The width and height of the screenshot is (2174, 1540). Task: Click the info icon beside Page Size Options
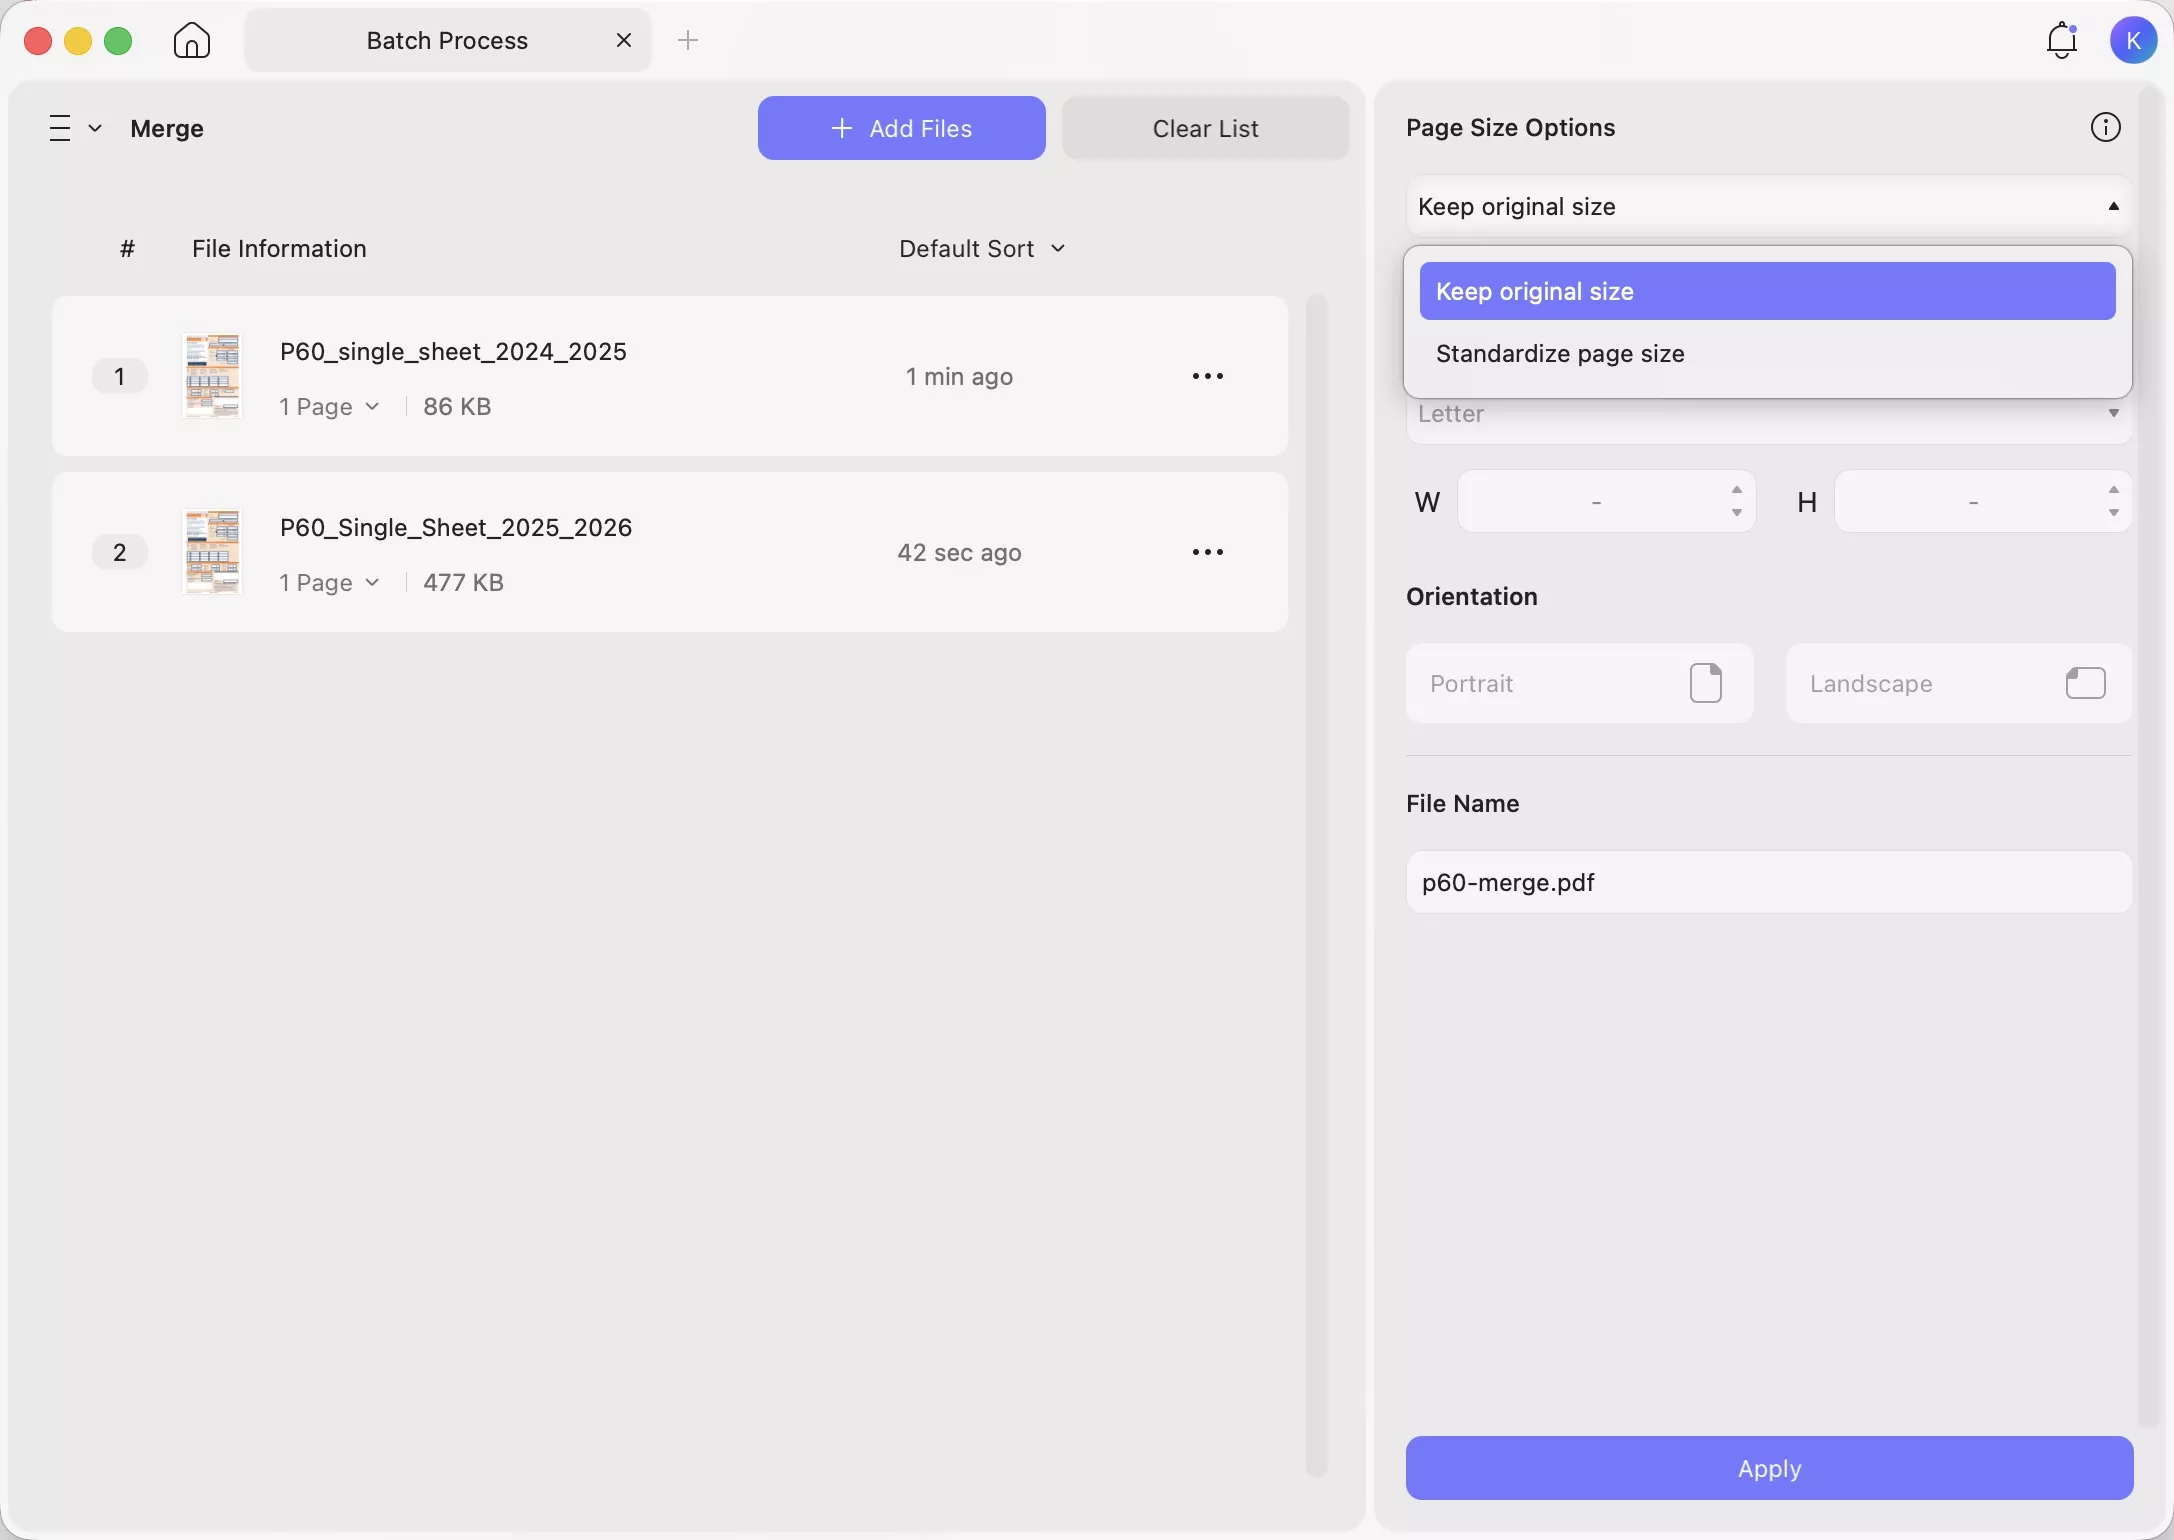click(x=2105, y=128)
